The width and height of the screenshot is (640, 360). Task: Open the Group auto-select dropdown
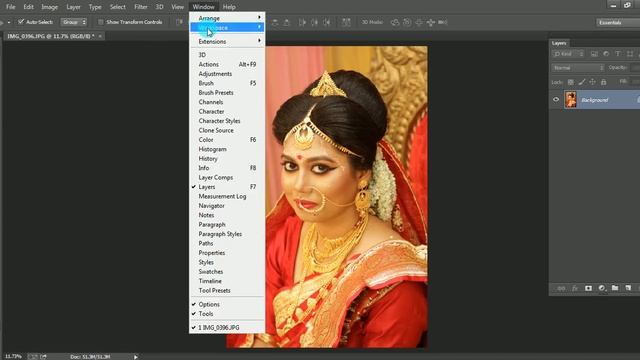click(74, 22)
